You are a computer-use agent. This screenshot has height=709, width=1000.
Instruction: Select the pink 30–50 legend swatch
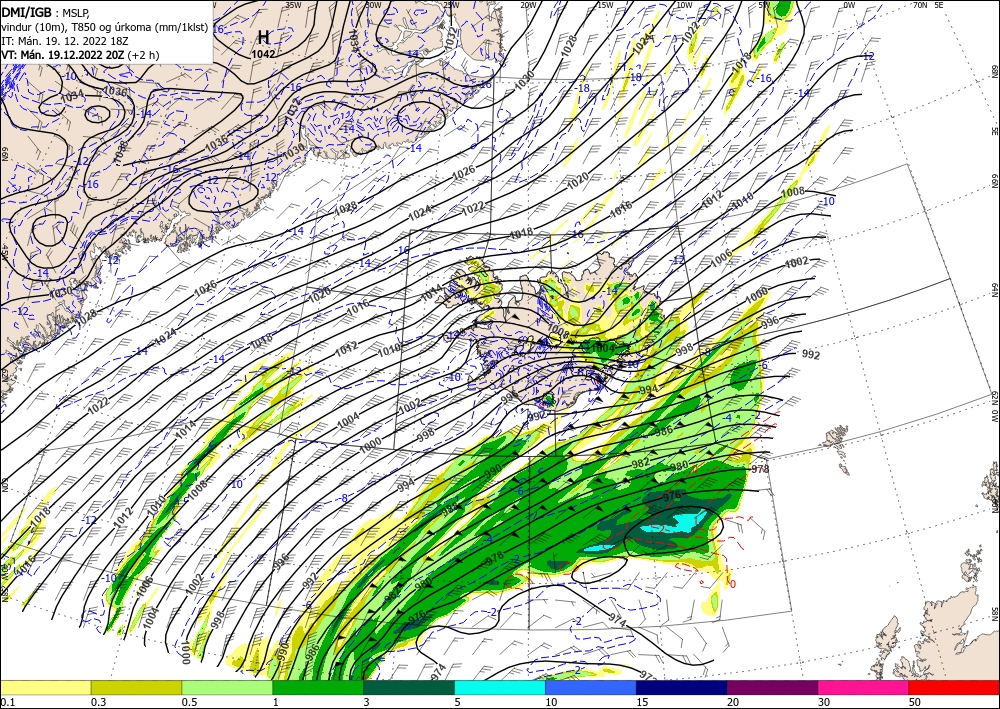pyautogui.click(x=864, y=688)
